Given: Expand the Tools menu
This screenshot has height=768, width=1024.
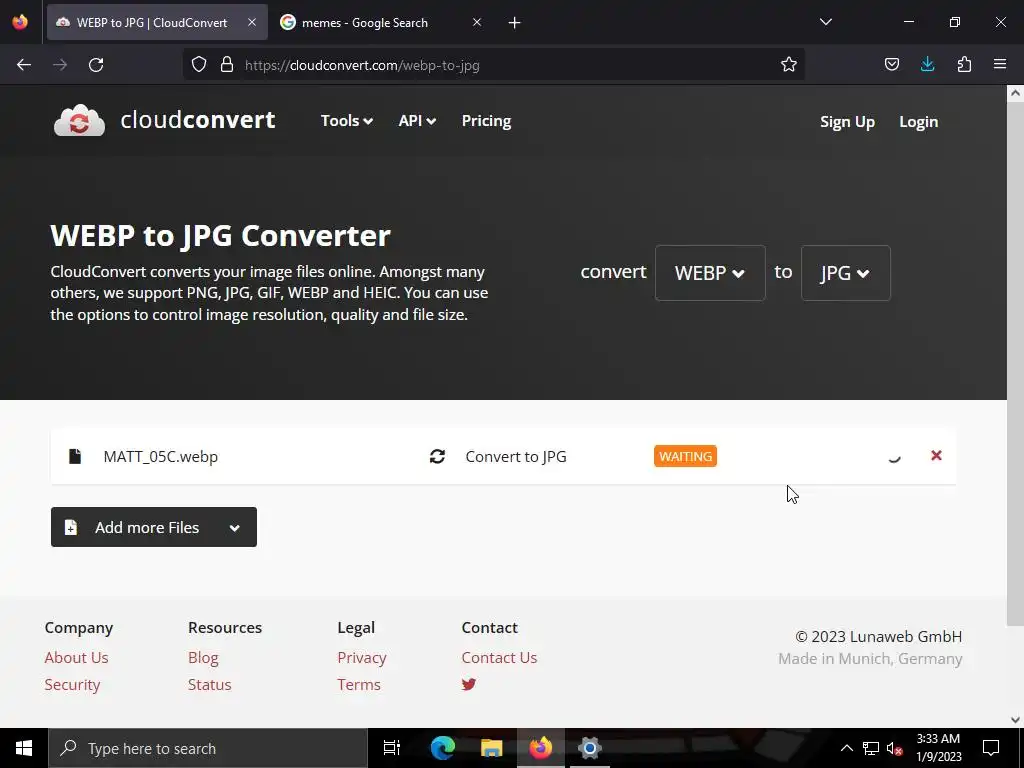Looking at the screenshot, I should (347, 121).
